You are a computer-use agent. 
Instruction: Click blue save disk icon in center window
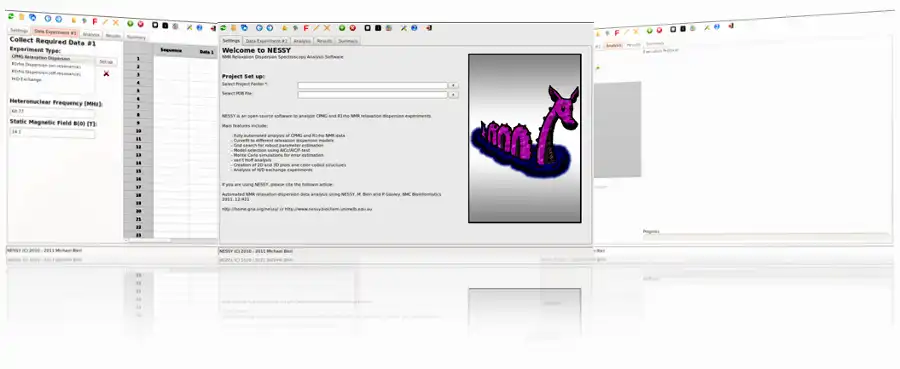(245, 28)
